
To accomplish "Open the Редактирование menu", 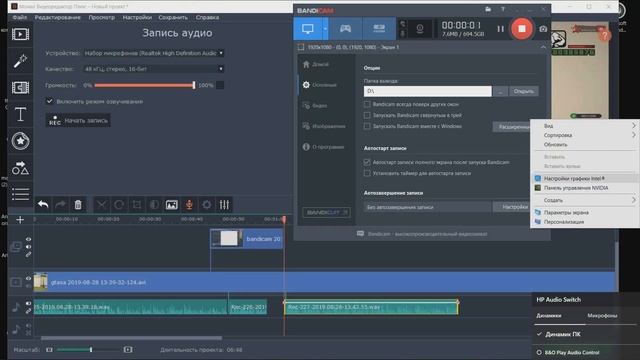I will click(x=58, y=18).
